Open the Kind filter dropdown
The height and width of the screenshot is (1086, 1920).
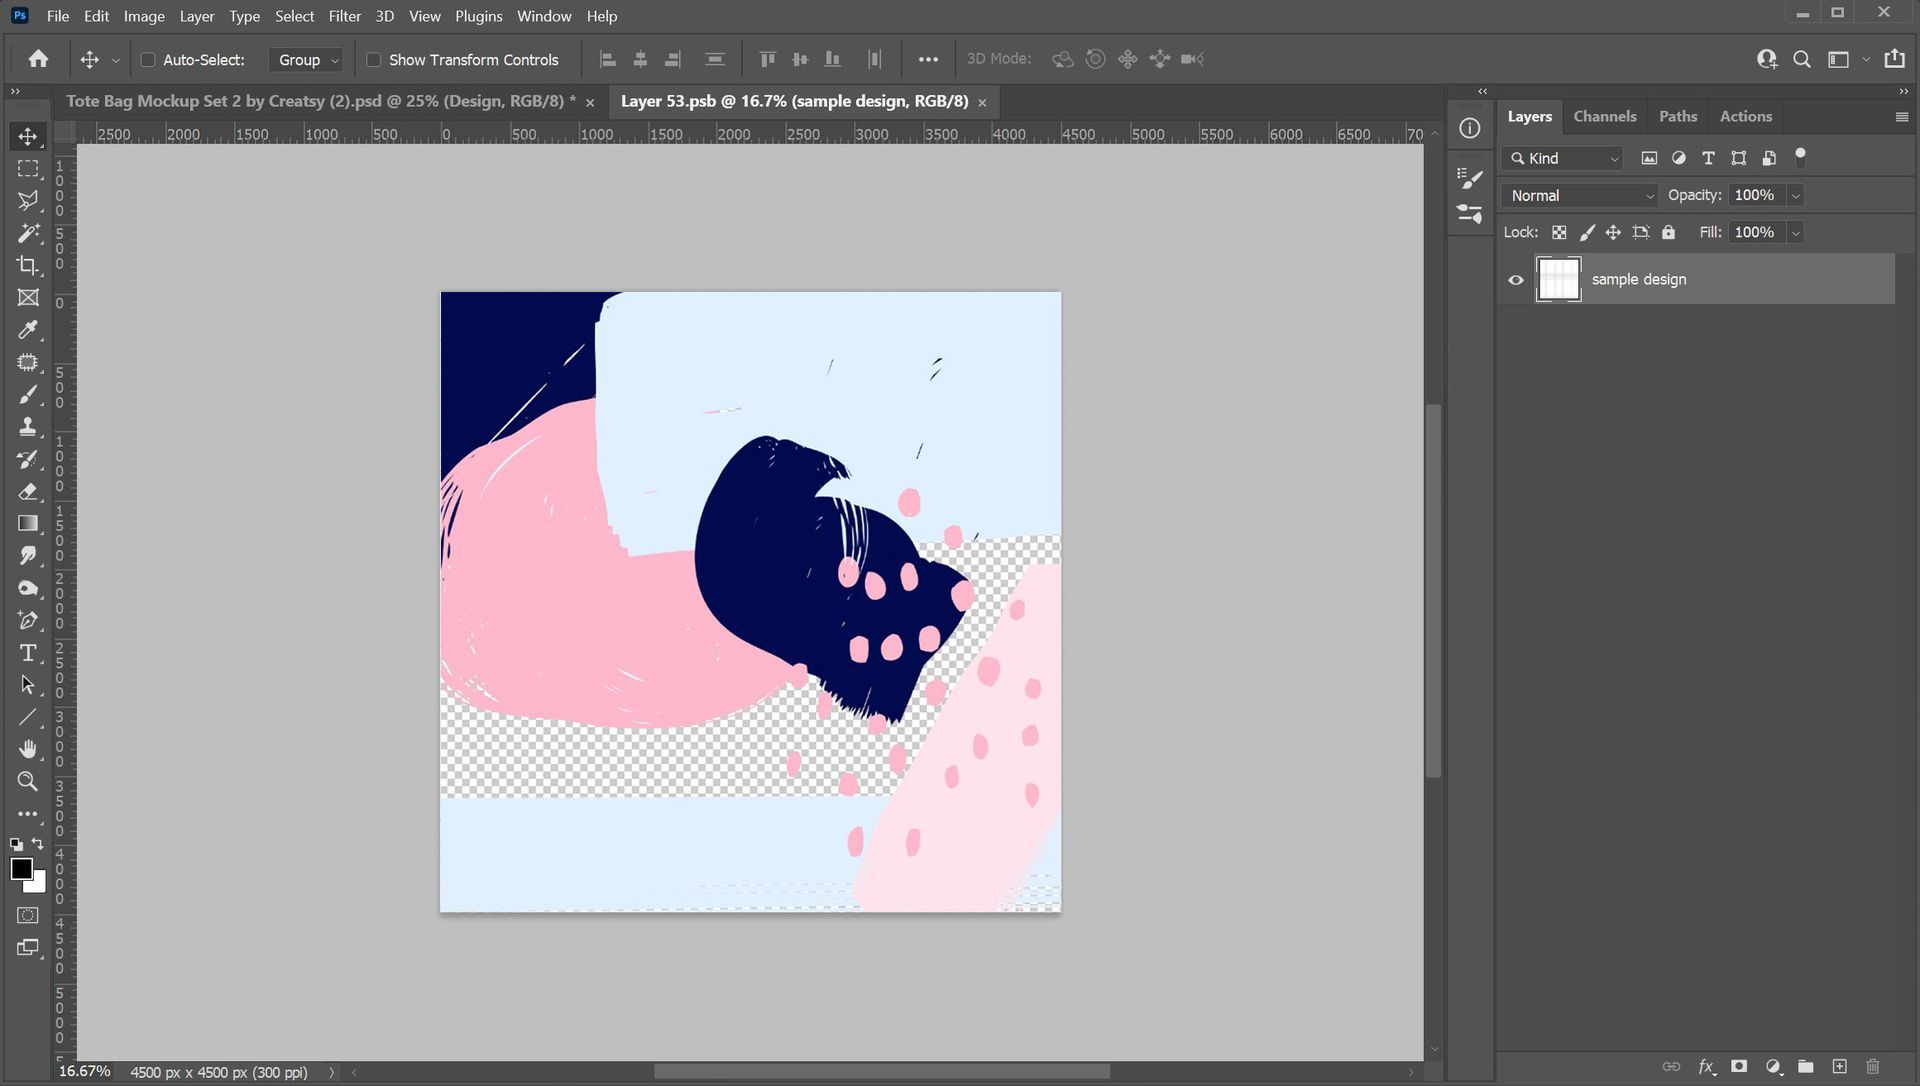pos(1564,158)
